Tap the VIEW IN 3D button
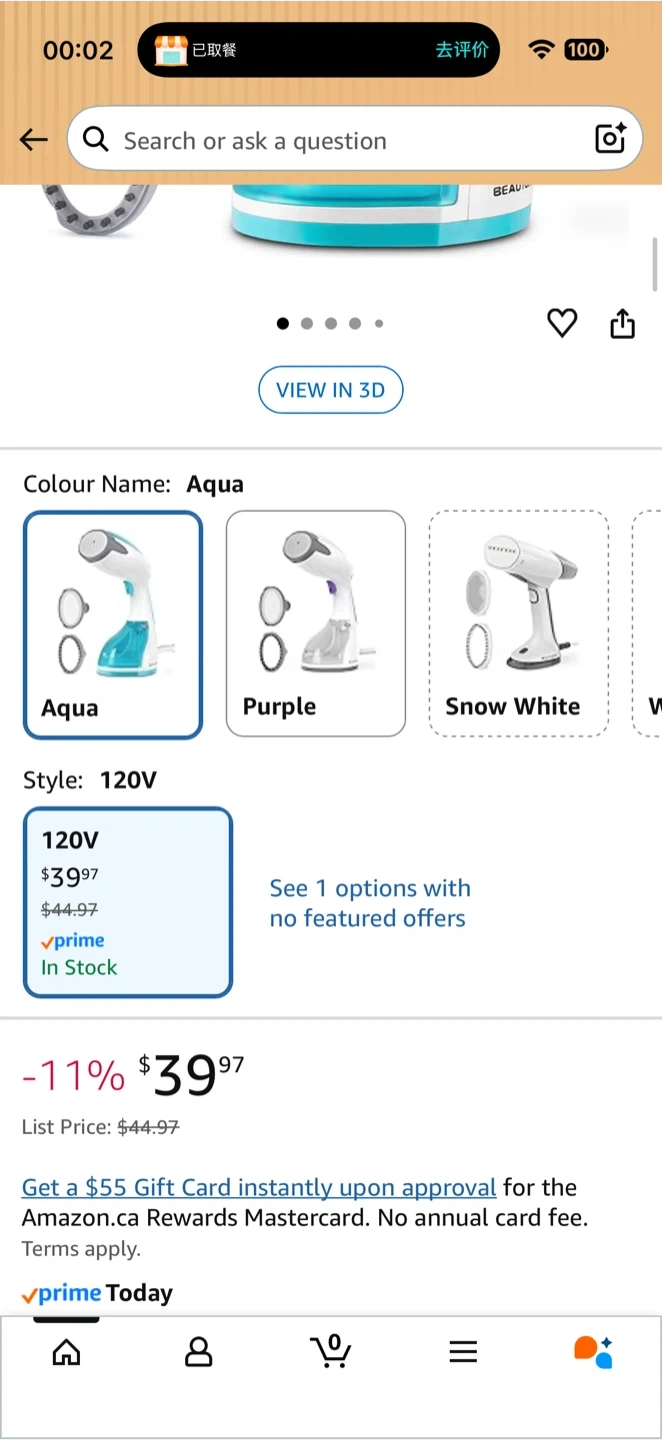This screenshot has height=1440, width=662. pos(331,390)
